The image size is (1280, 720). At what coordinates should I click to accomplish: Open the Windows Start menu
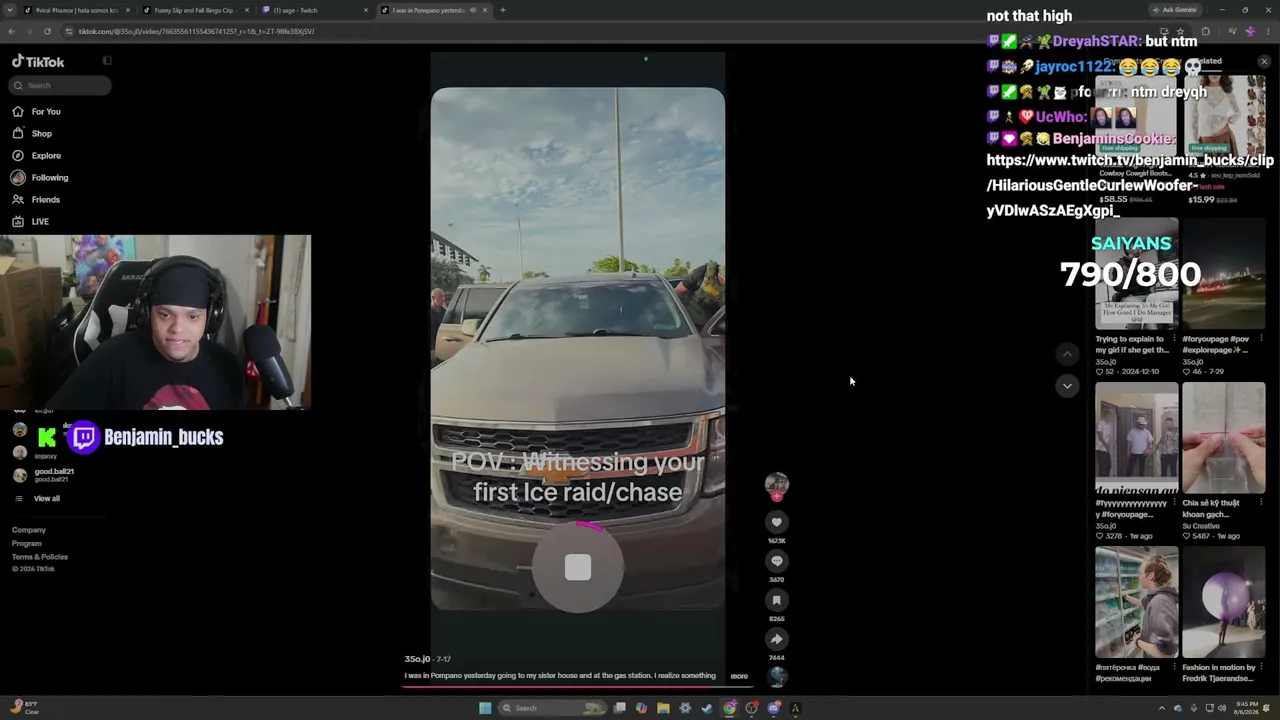pyautogui.click(x=485, y=708)
